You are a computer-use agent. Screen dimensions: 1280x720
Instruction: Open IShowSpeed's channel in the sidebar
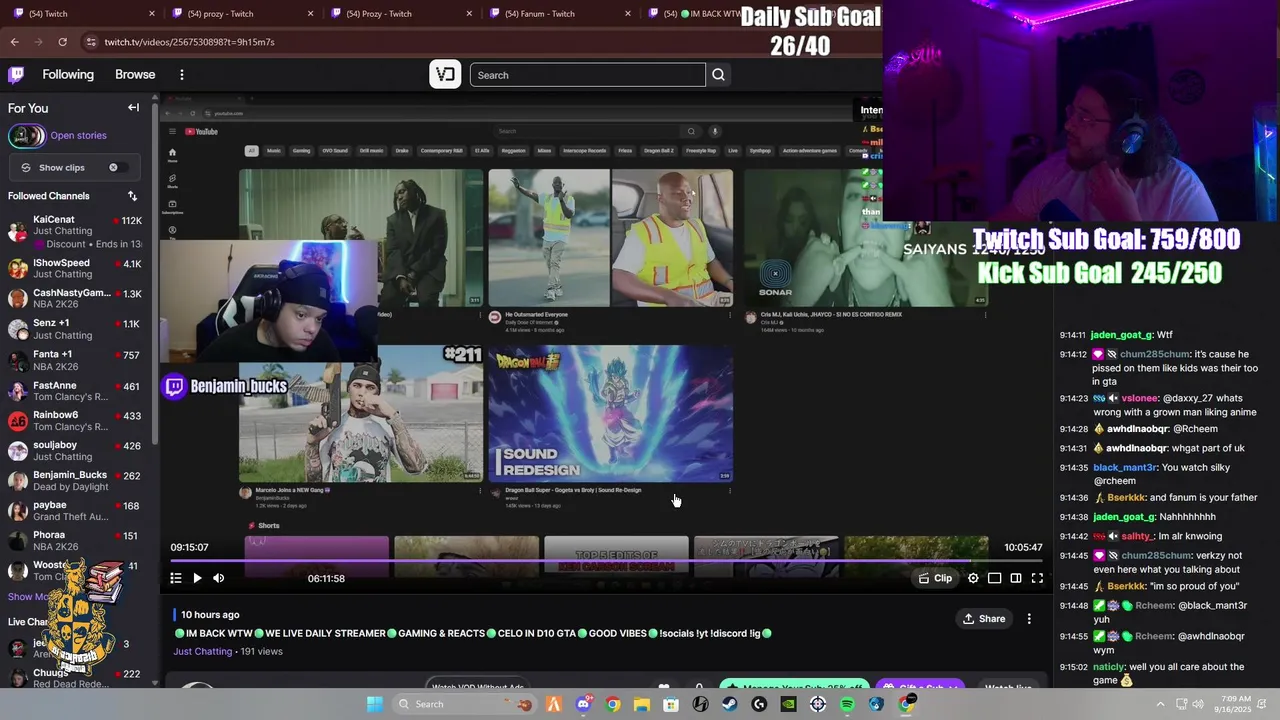pos(75,268)
